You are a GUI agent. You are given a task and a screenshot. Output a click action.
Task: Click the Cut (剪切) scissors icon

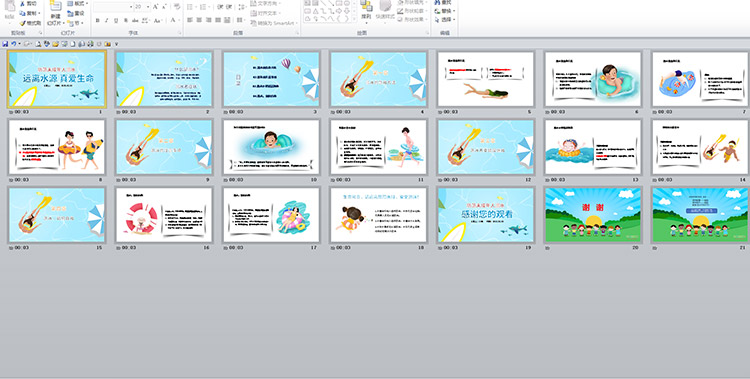tap(22, 4)
